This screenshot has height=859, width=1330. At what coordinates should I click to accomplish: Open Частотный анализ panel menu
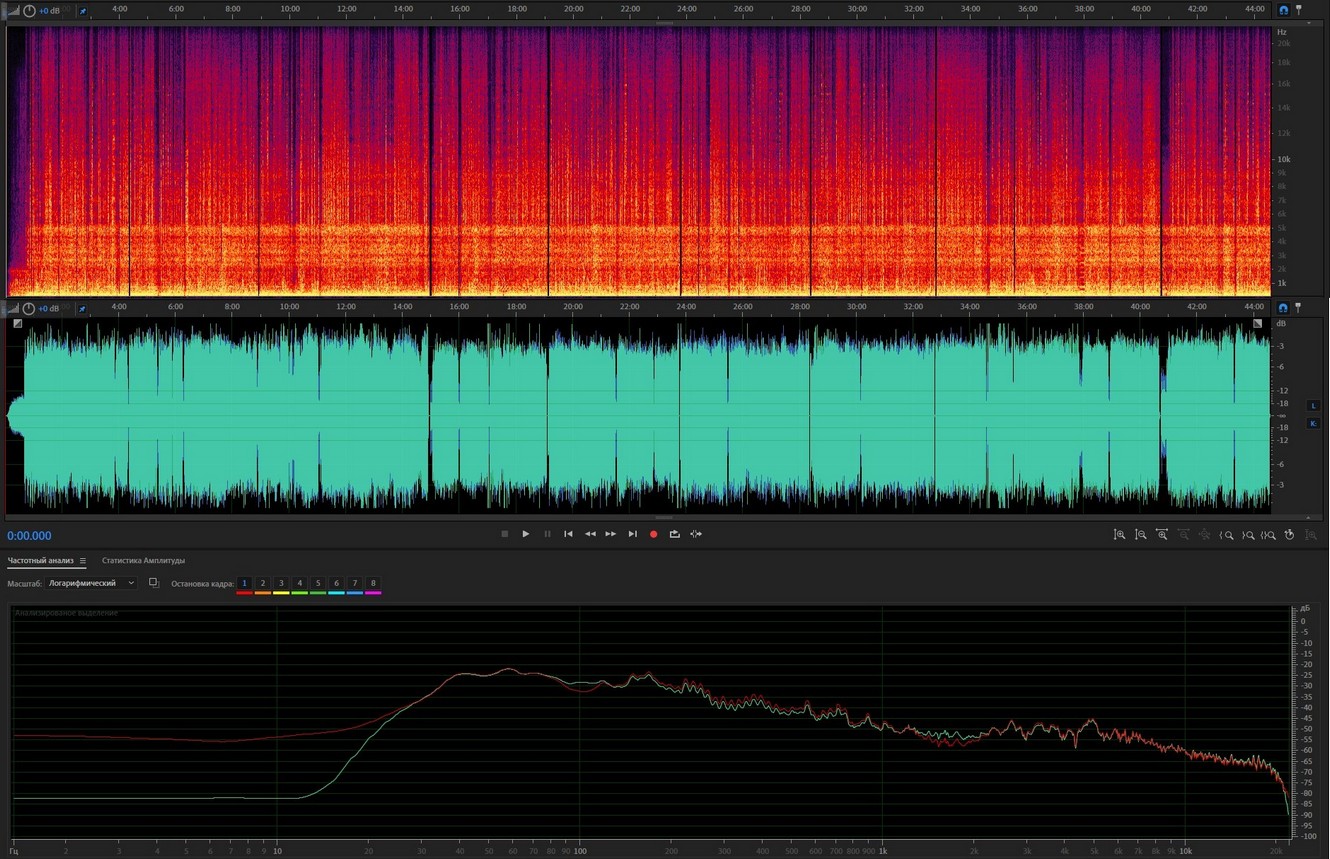coord(83,561)
